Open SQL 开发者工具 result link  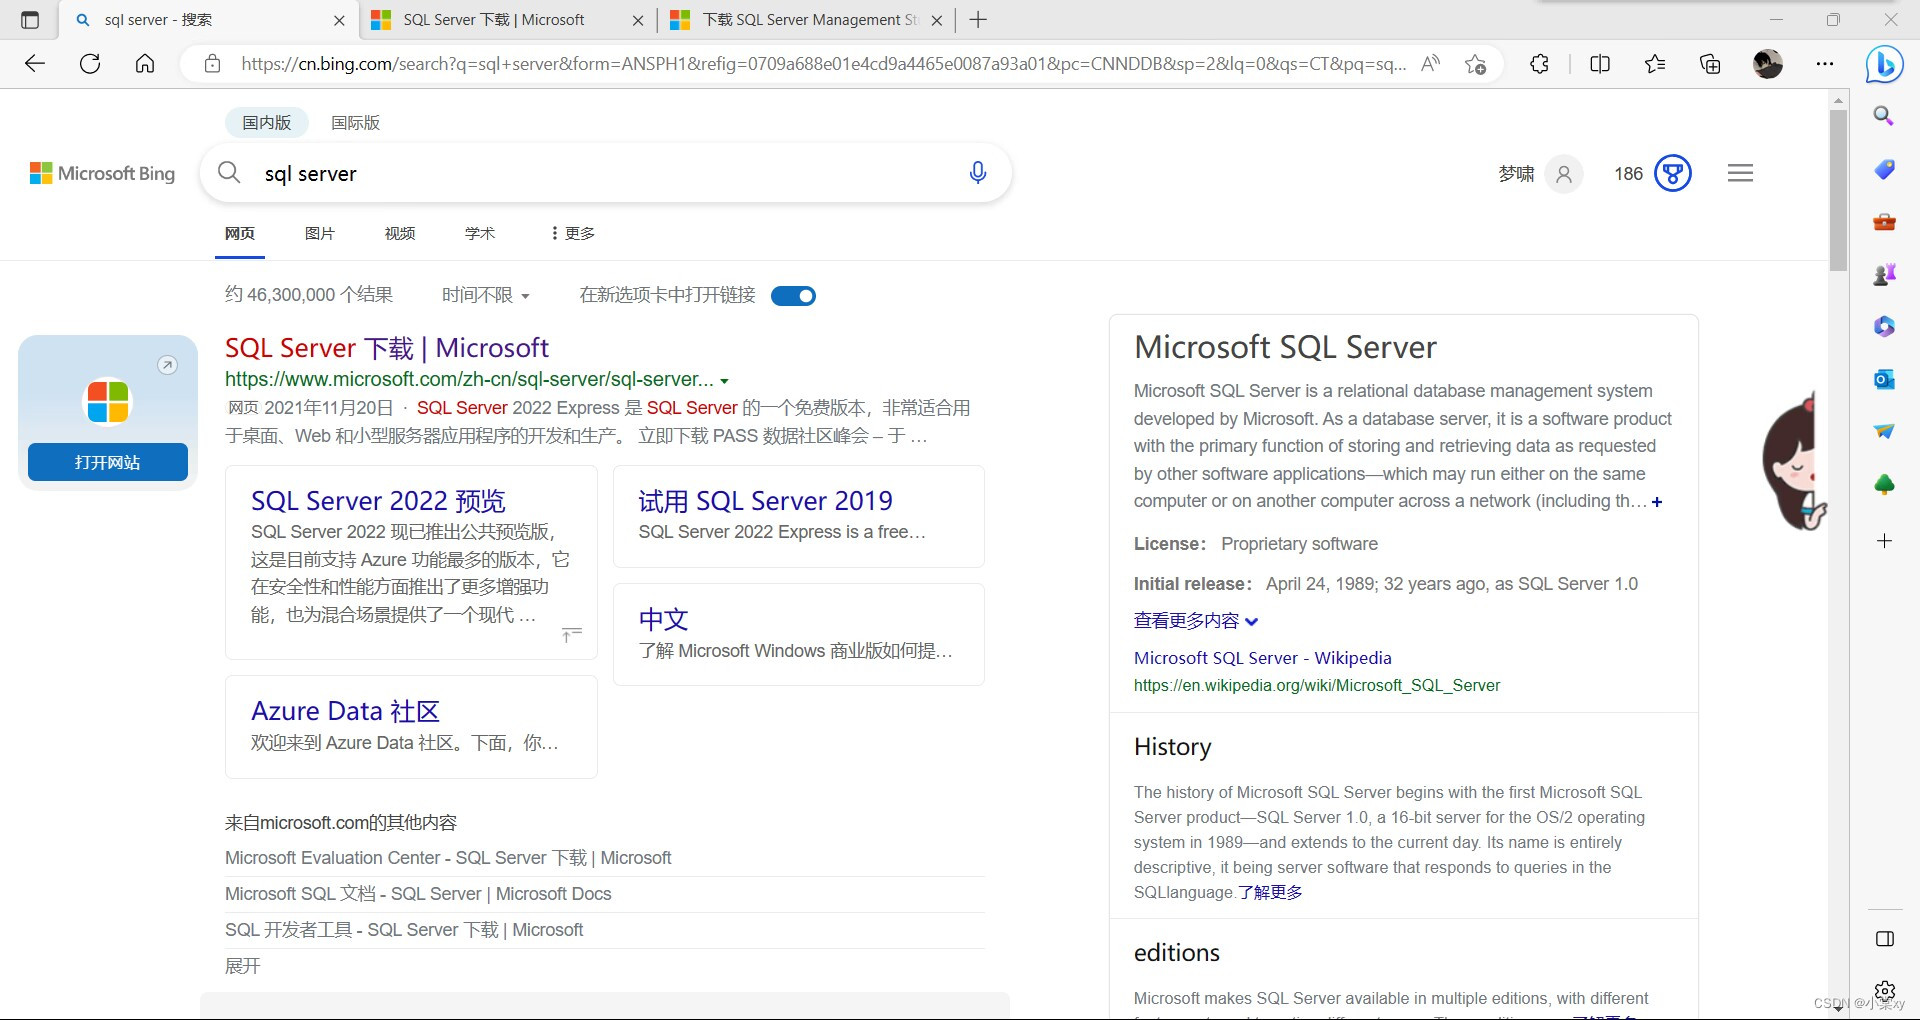tap(404, 930)
